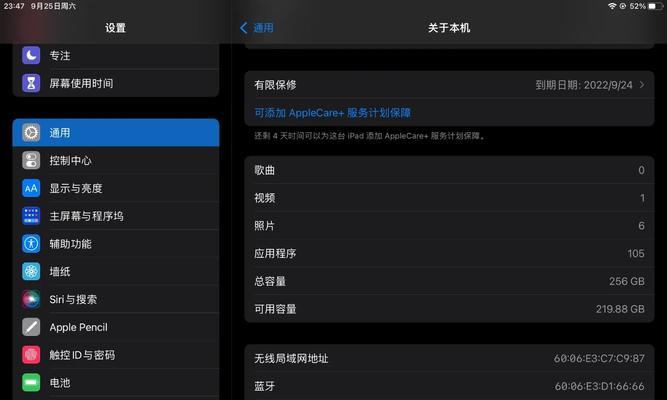The width and height of the screenshot is (667, 400).
Task: Tap the General gear icon
Action: (31, 133)
